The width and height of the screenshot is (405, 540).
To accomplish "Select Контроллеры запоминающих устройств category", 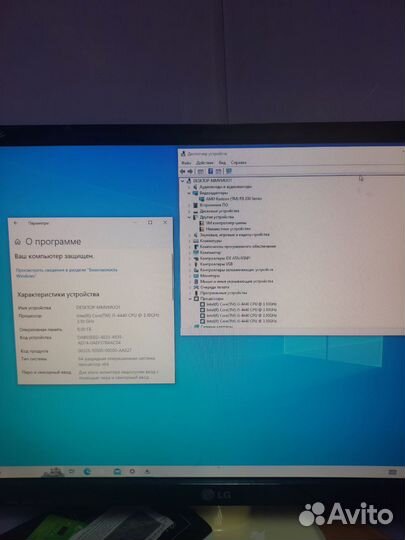I will coord(237,270).
